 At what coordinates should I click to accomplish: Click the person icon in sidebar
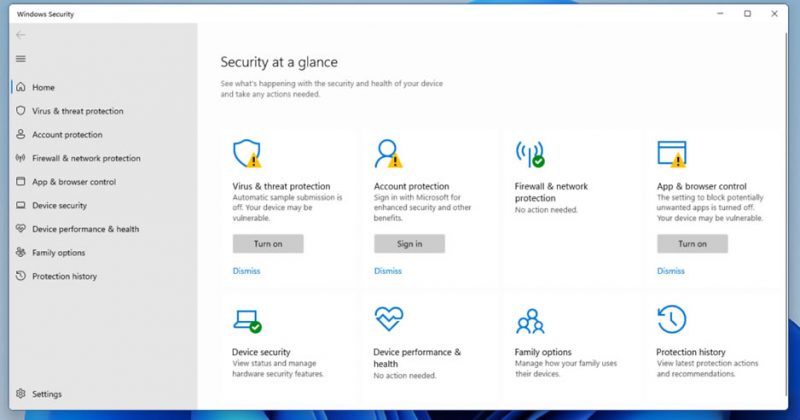point(20,134)
